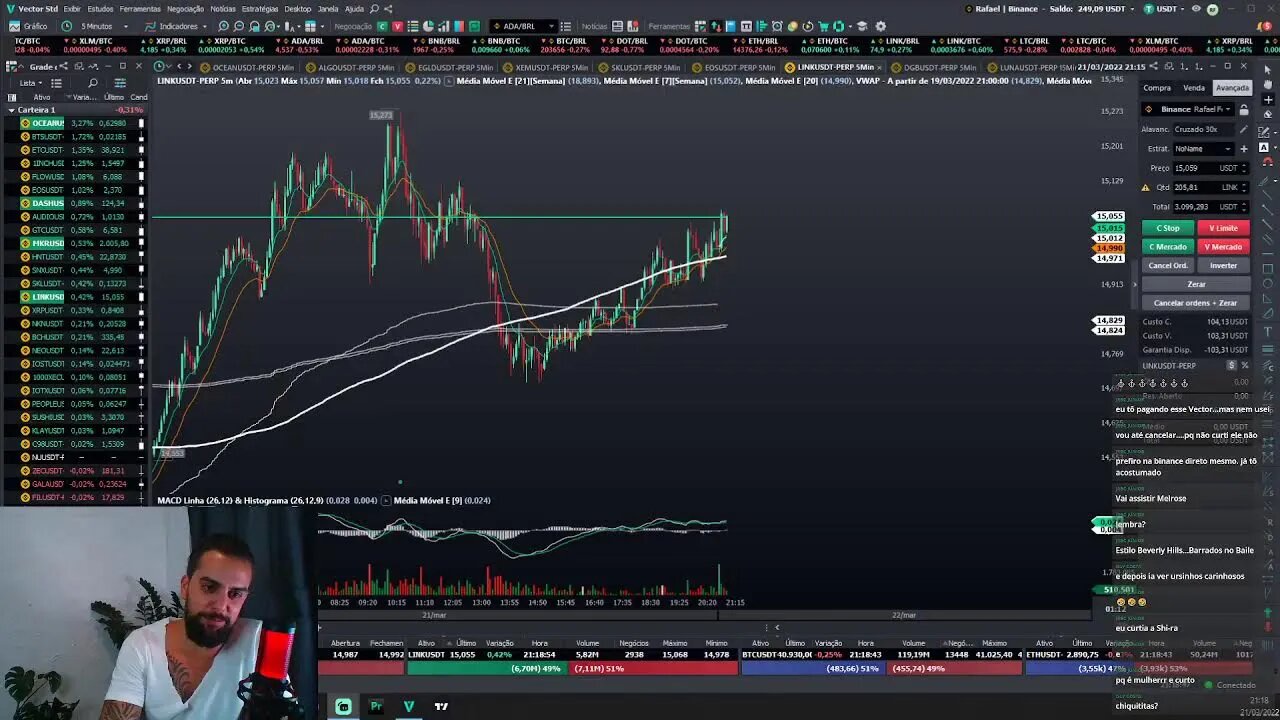Open the Rafael Binance account saldo dropdown
1280x720 pixels.
pyautogui.click(x=1052, y=9)
